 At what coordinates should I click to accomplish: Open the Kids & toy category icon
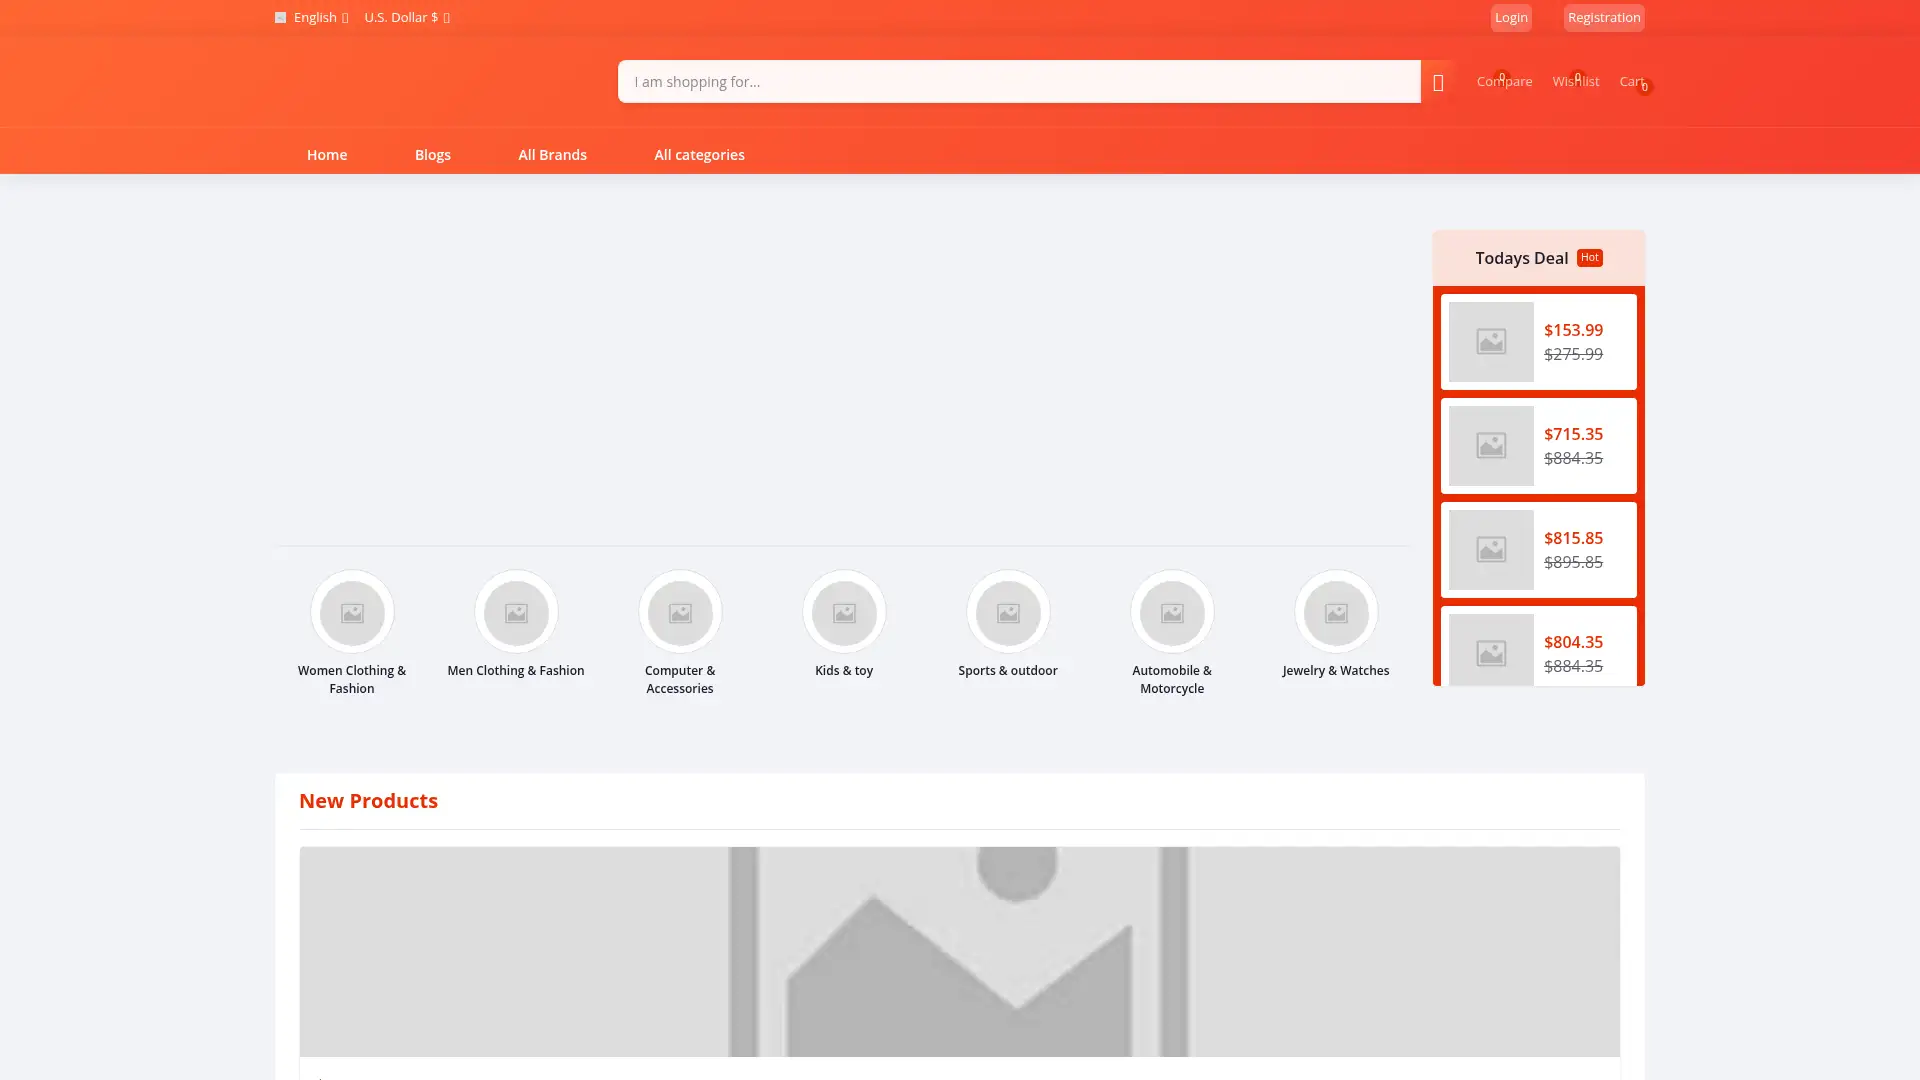pos(844,612)
